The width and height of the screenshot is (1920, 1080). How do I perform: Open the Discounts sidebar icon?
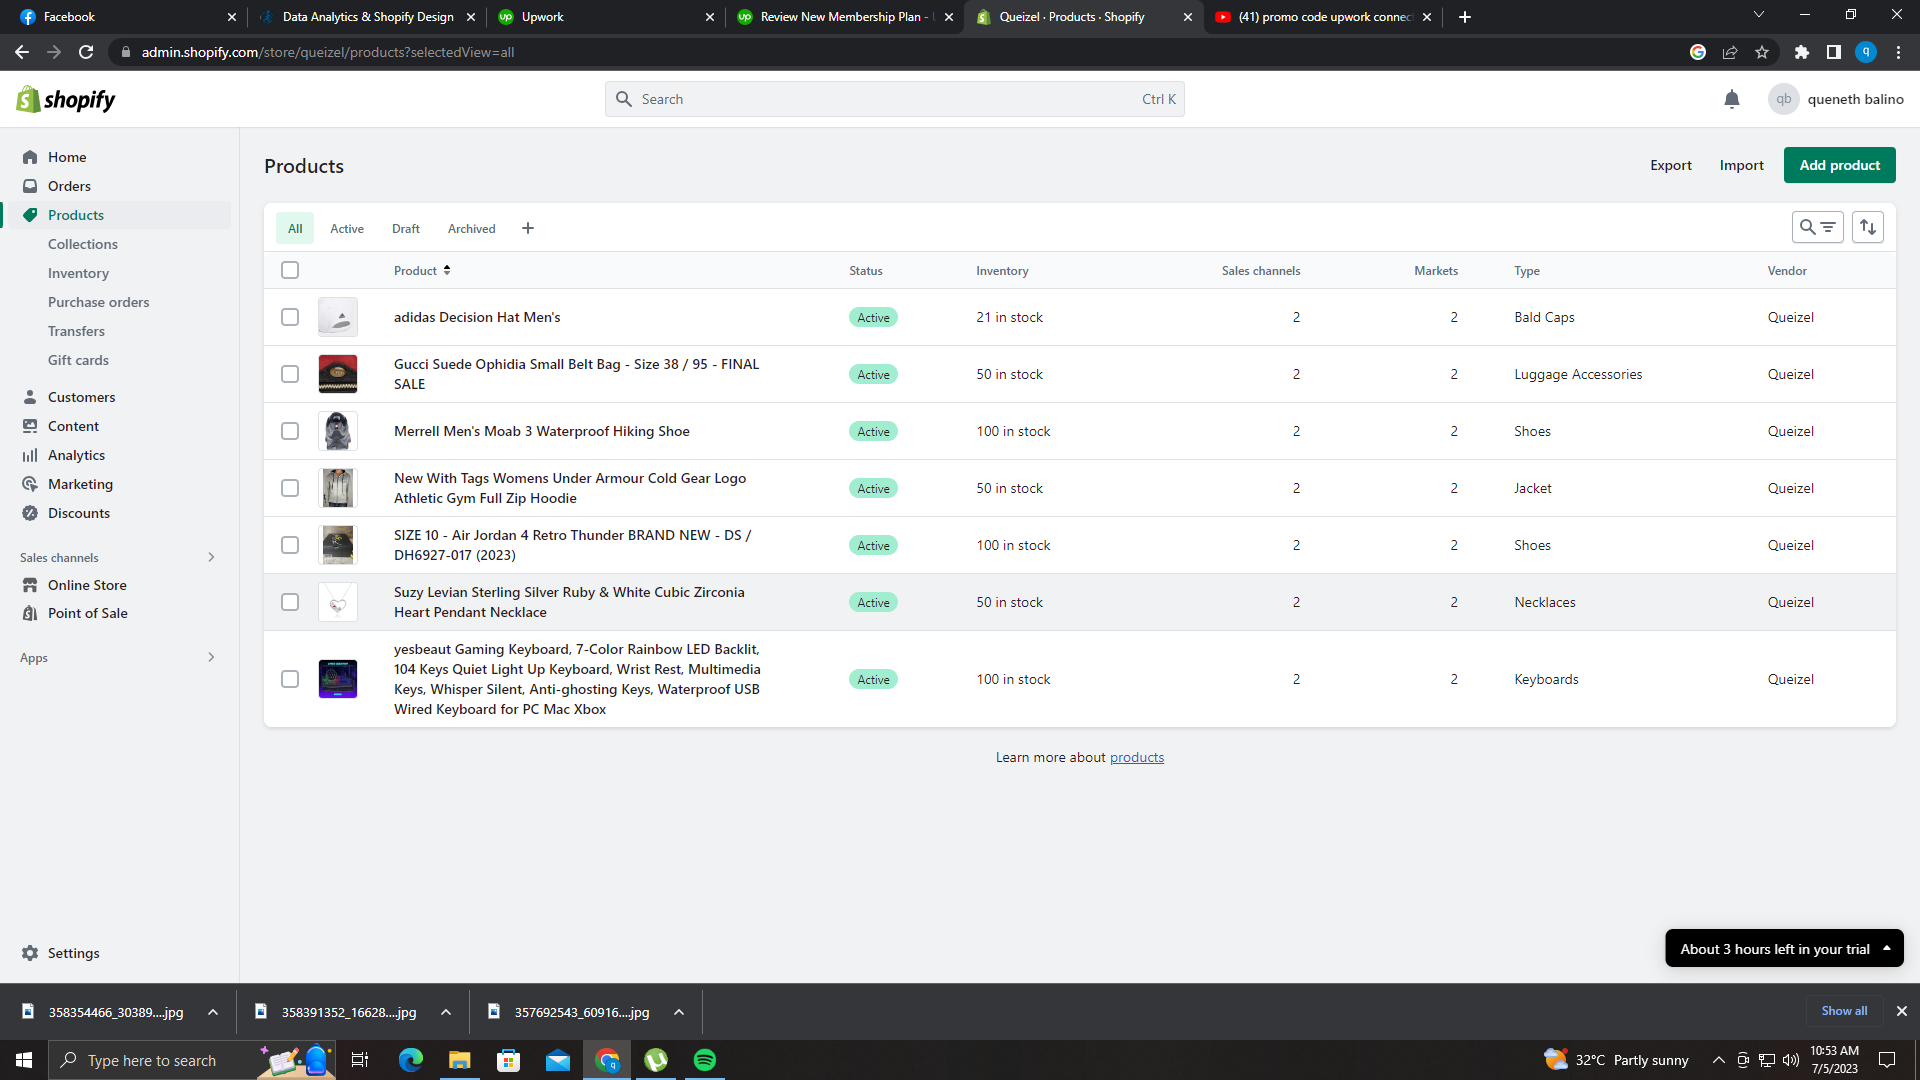(30, 513)
